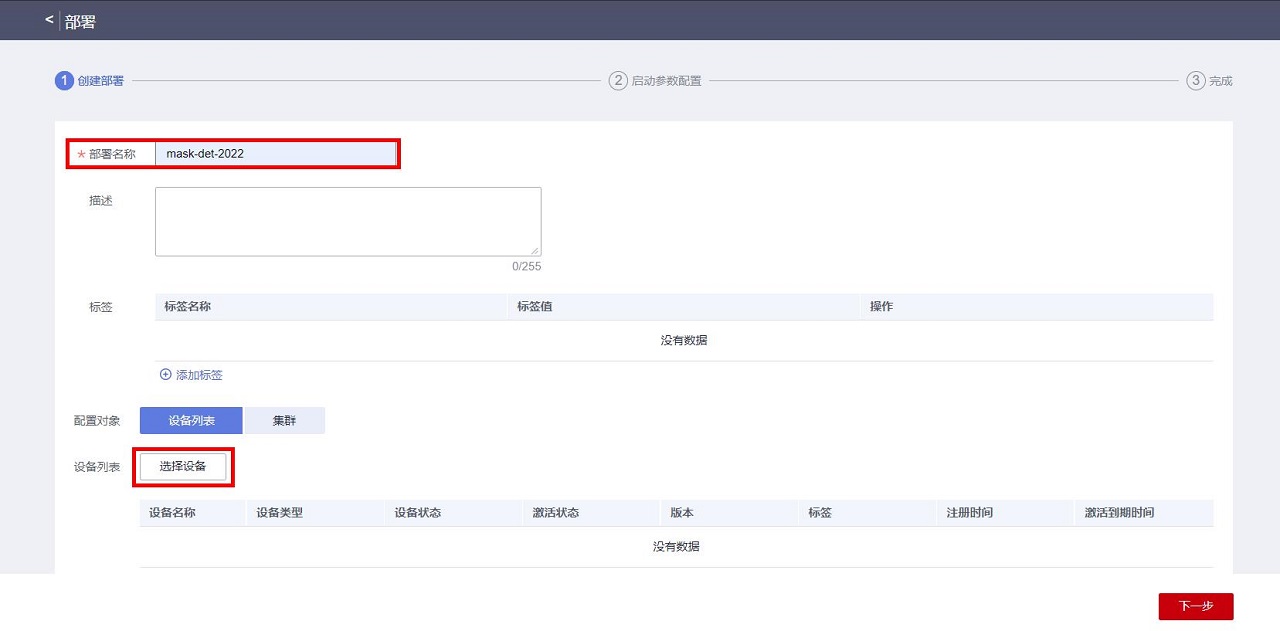Click the 设备状态 column header
1280x631 pixels.
(x=417, y=513)
